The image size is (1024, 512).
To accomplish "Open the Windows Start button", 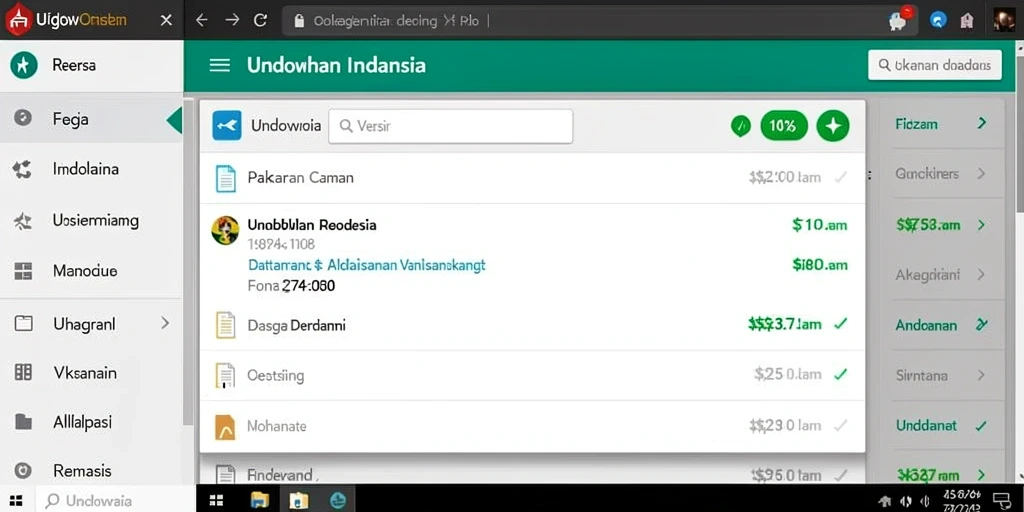I will pyautogui.click(x=16, y=501).
